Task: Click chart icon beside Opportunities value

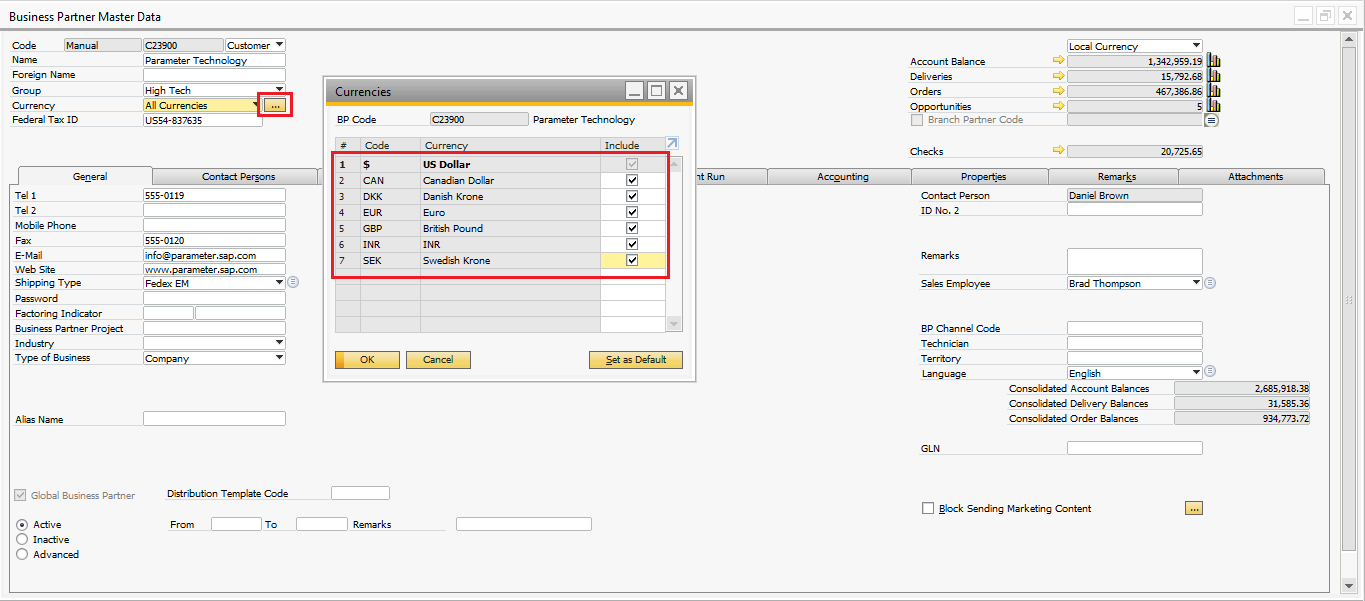Action: pyautogui.click(x=1214, y=106)
